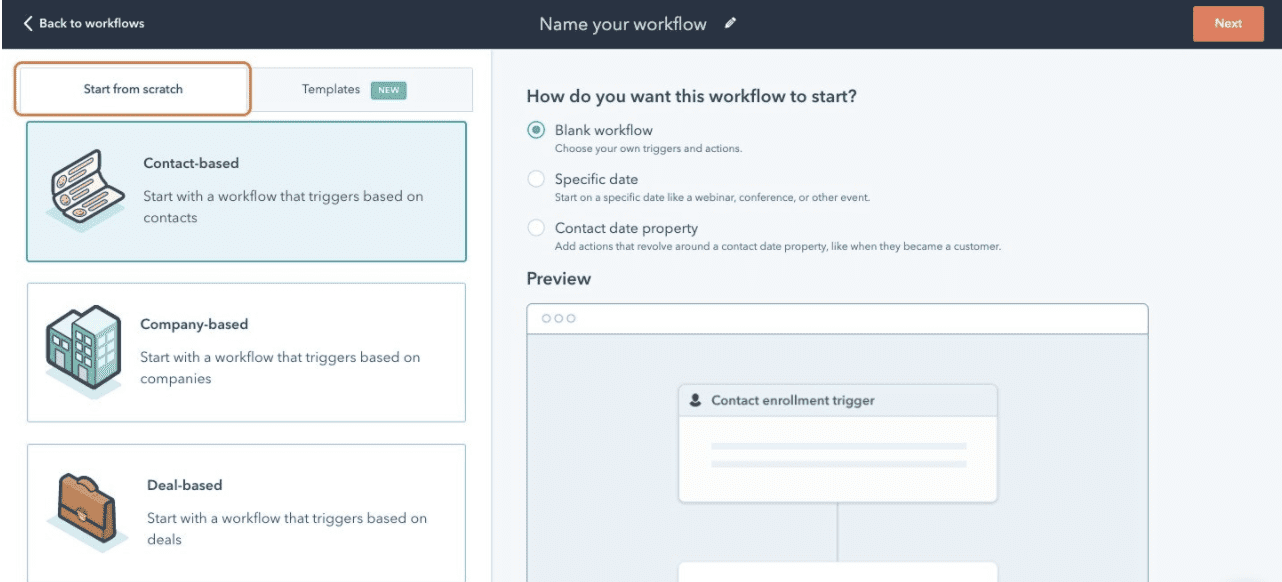
Task: Click the NEW badge on Templates
Action: (388, 90)
